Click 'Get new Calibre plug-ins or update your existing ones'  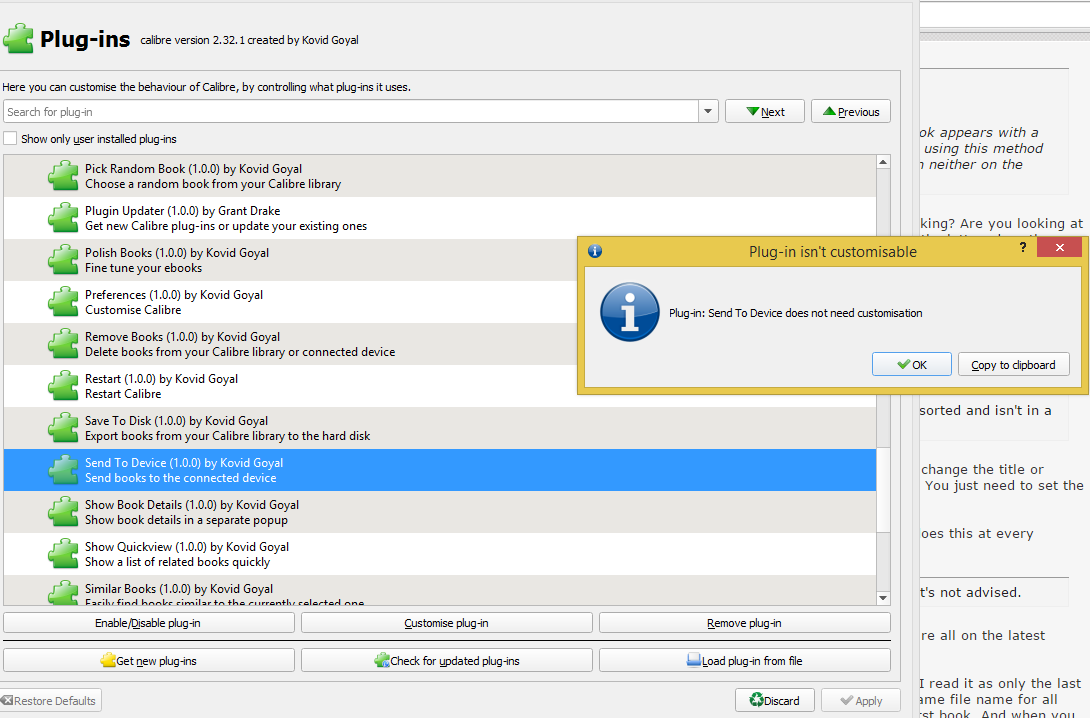click(x=226, y=226)
